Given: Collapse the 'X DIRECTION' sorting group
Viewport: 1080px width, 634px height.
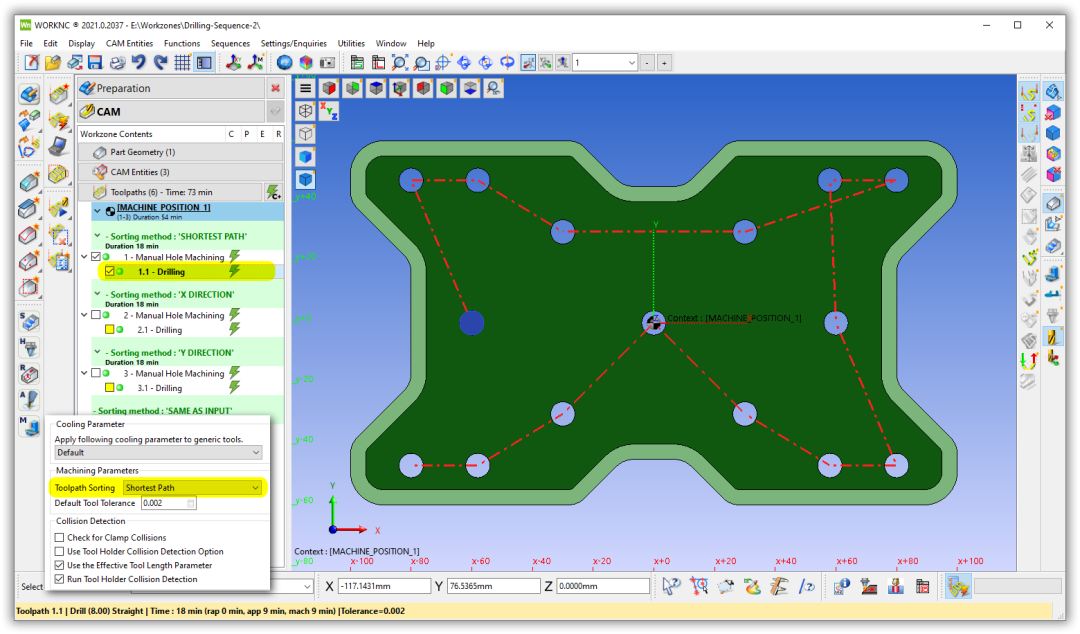Looking at the screenshot, I should [x=97, y=294].
